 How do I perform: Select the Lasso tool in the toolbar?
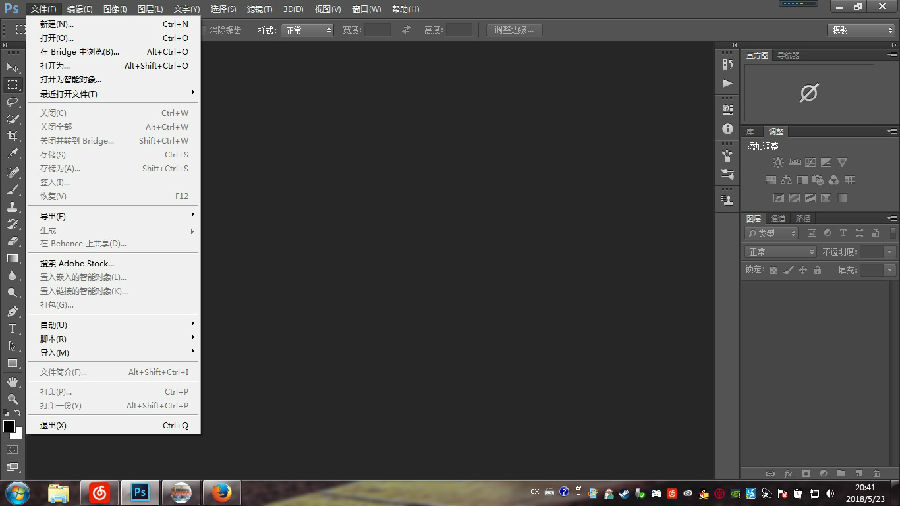pos(13,102)
